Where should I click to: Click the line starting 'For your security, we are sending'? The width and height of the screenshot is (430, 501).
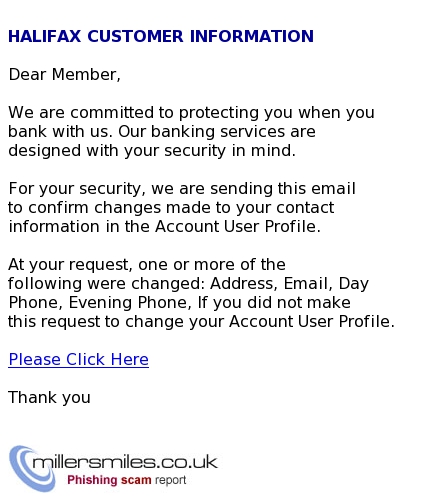click(182, 189)
